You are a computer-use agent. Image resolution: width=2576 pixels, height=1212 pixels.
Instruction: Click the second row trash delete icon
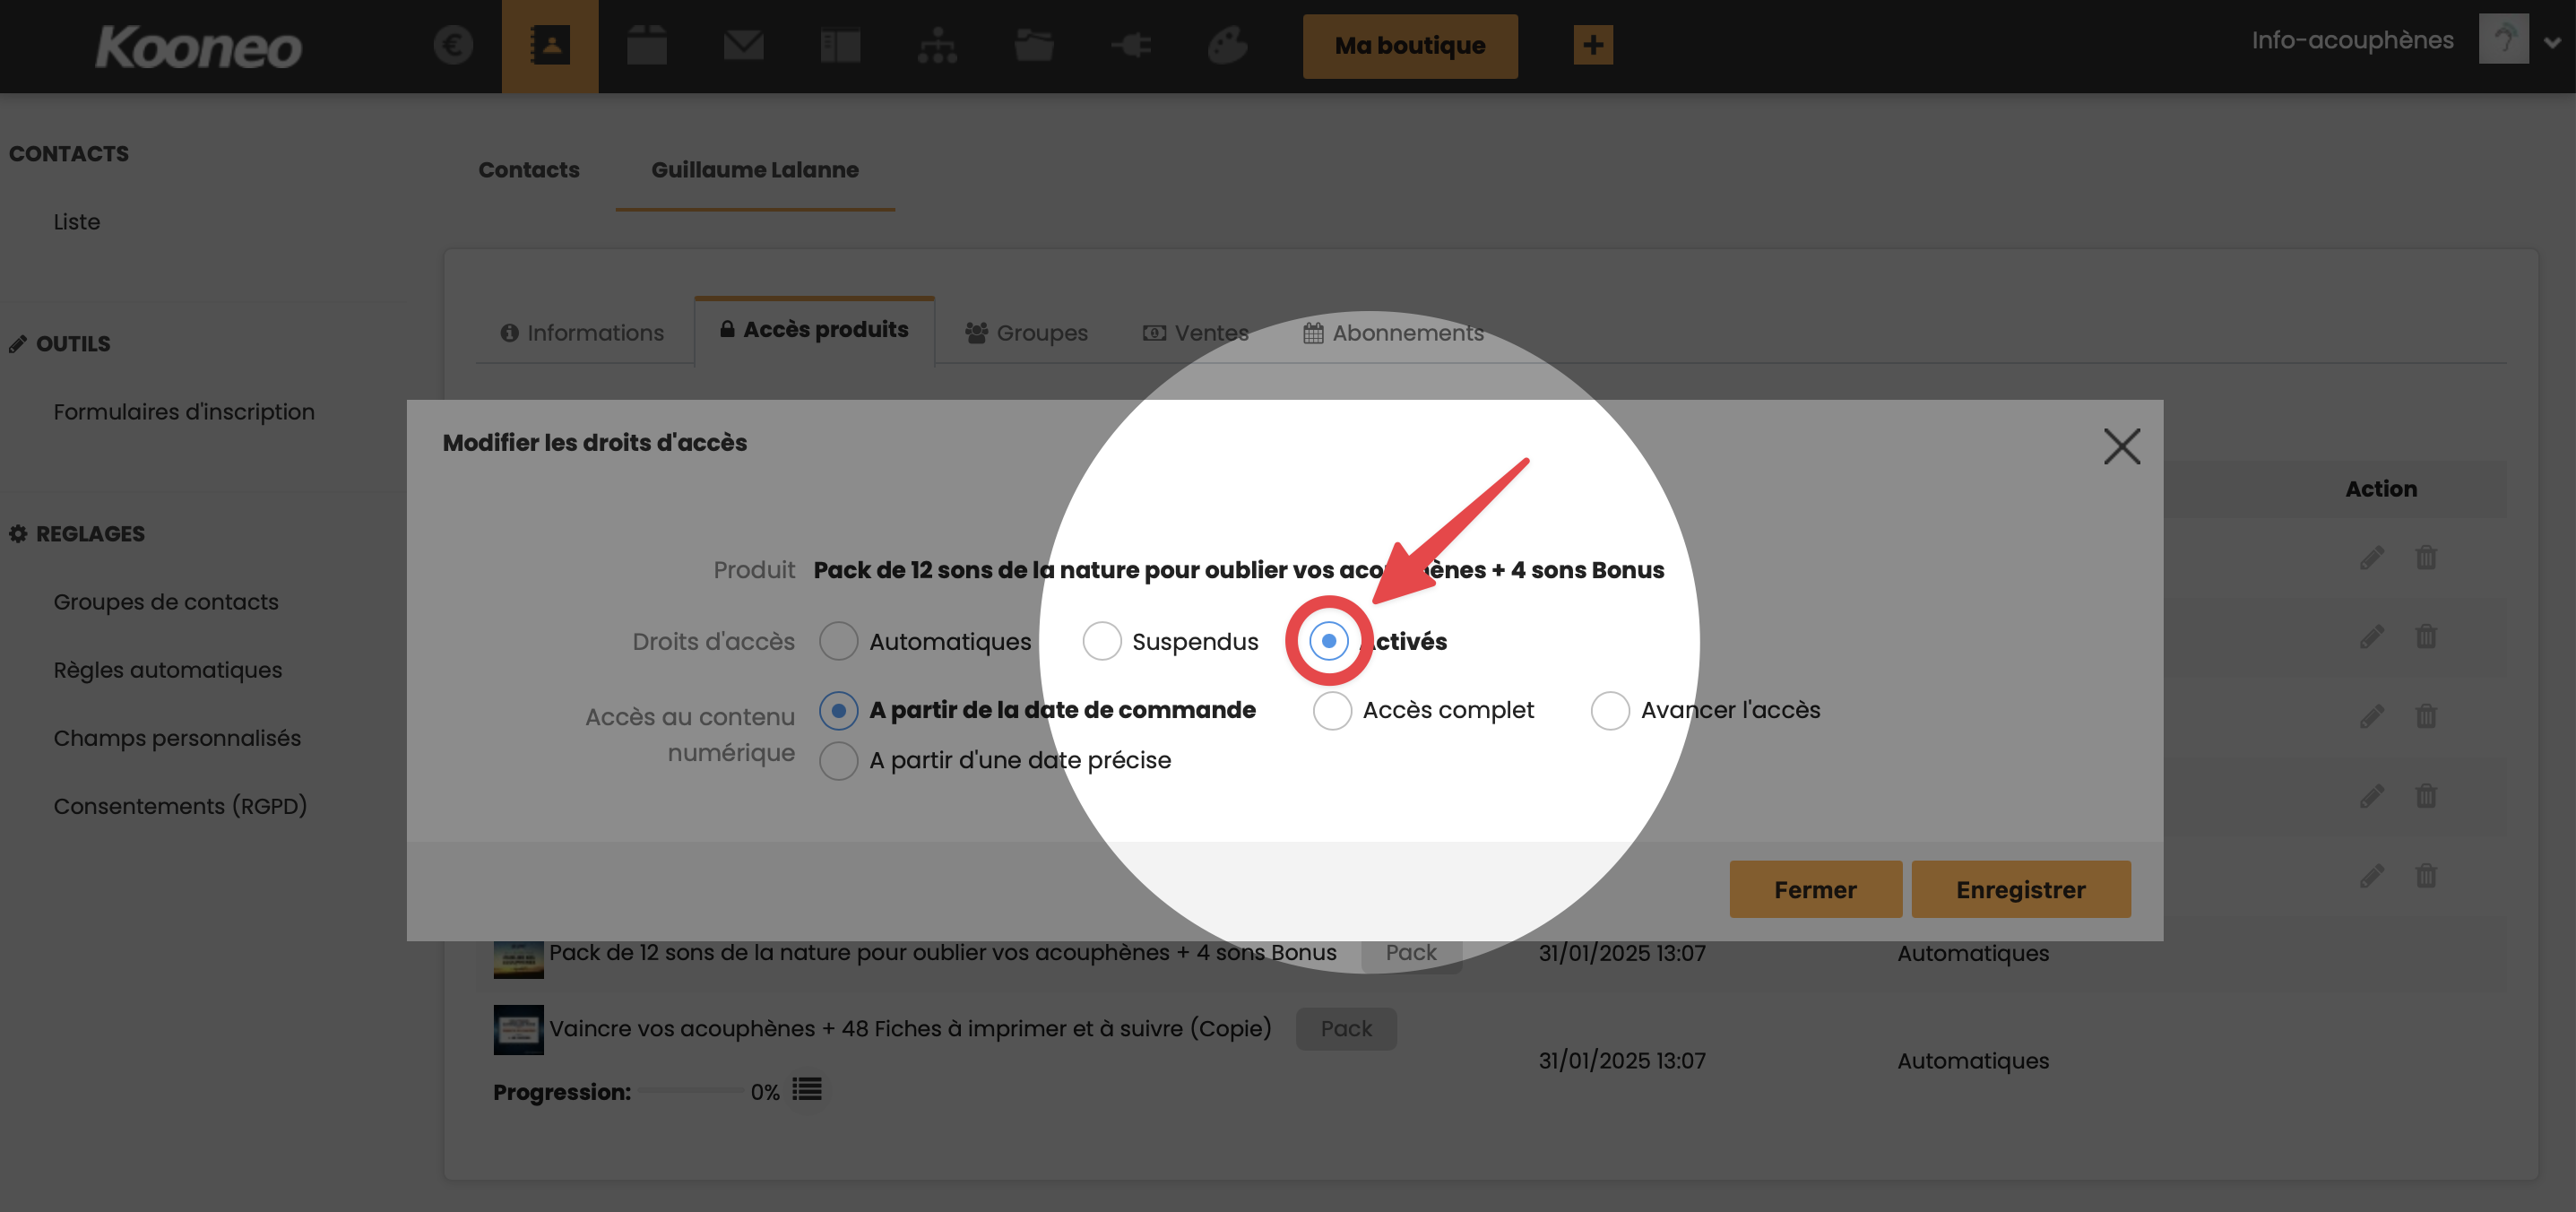click(x=2426, y=636)
